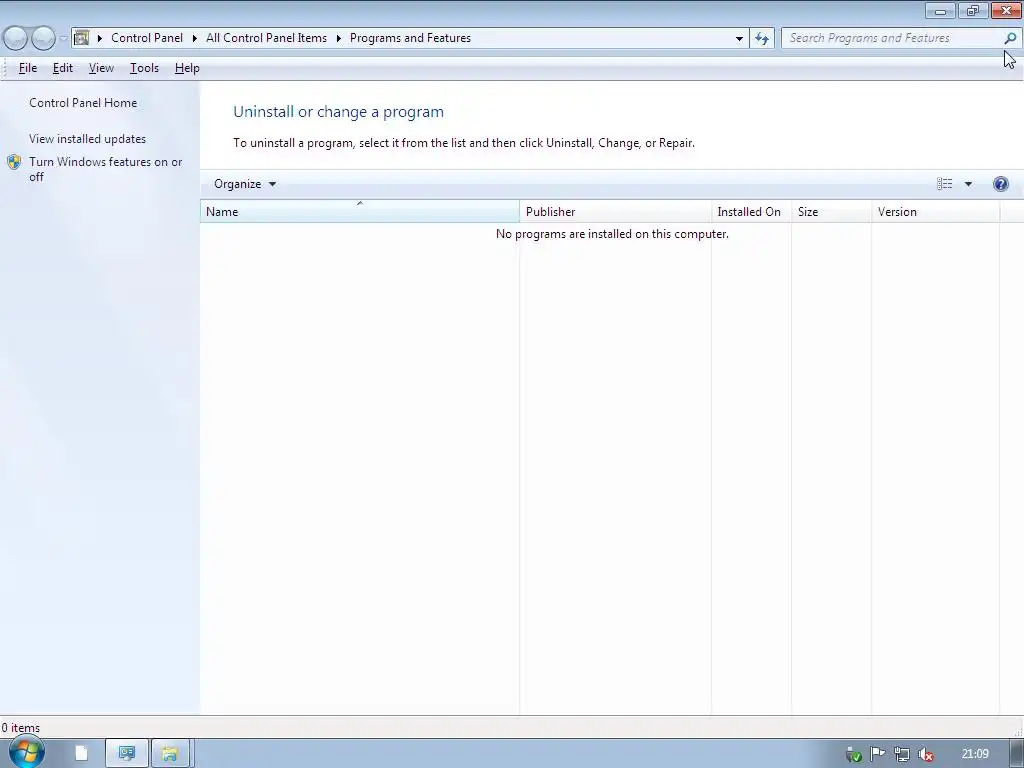Open the Help menu

(187, 68)
